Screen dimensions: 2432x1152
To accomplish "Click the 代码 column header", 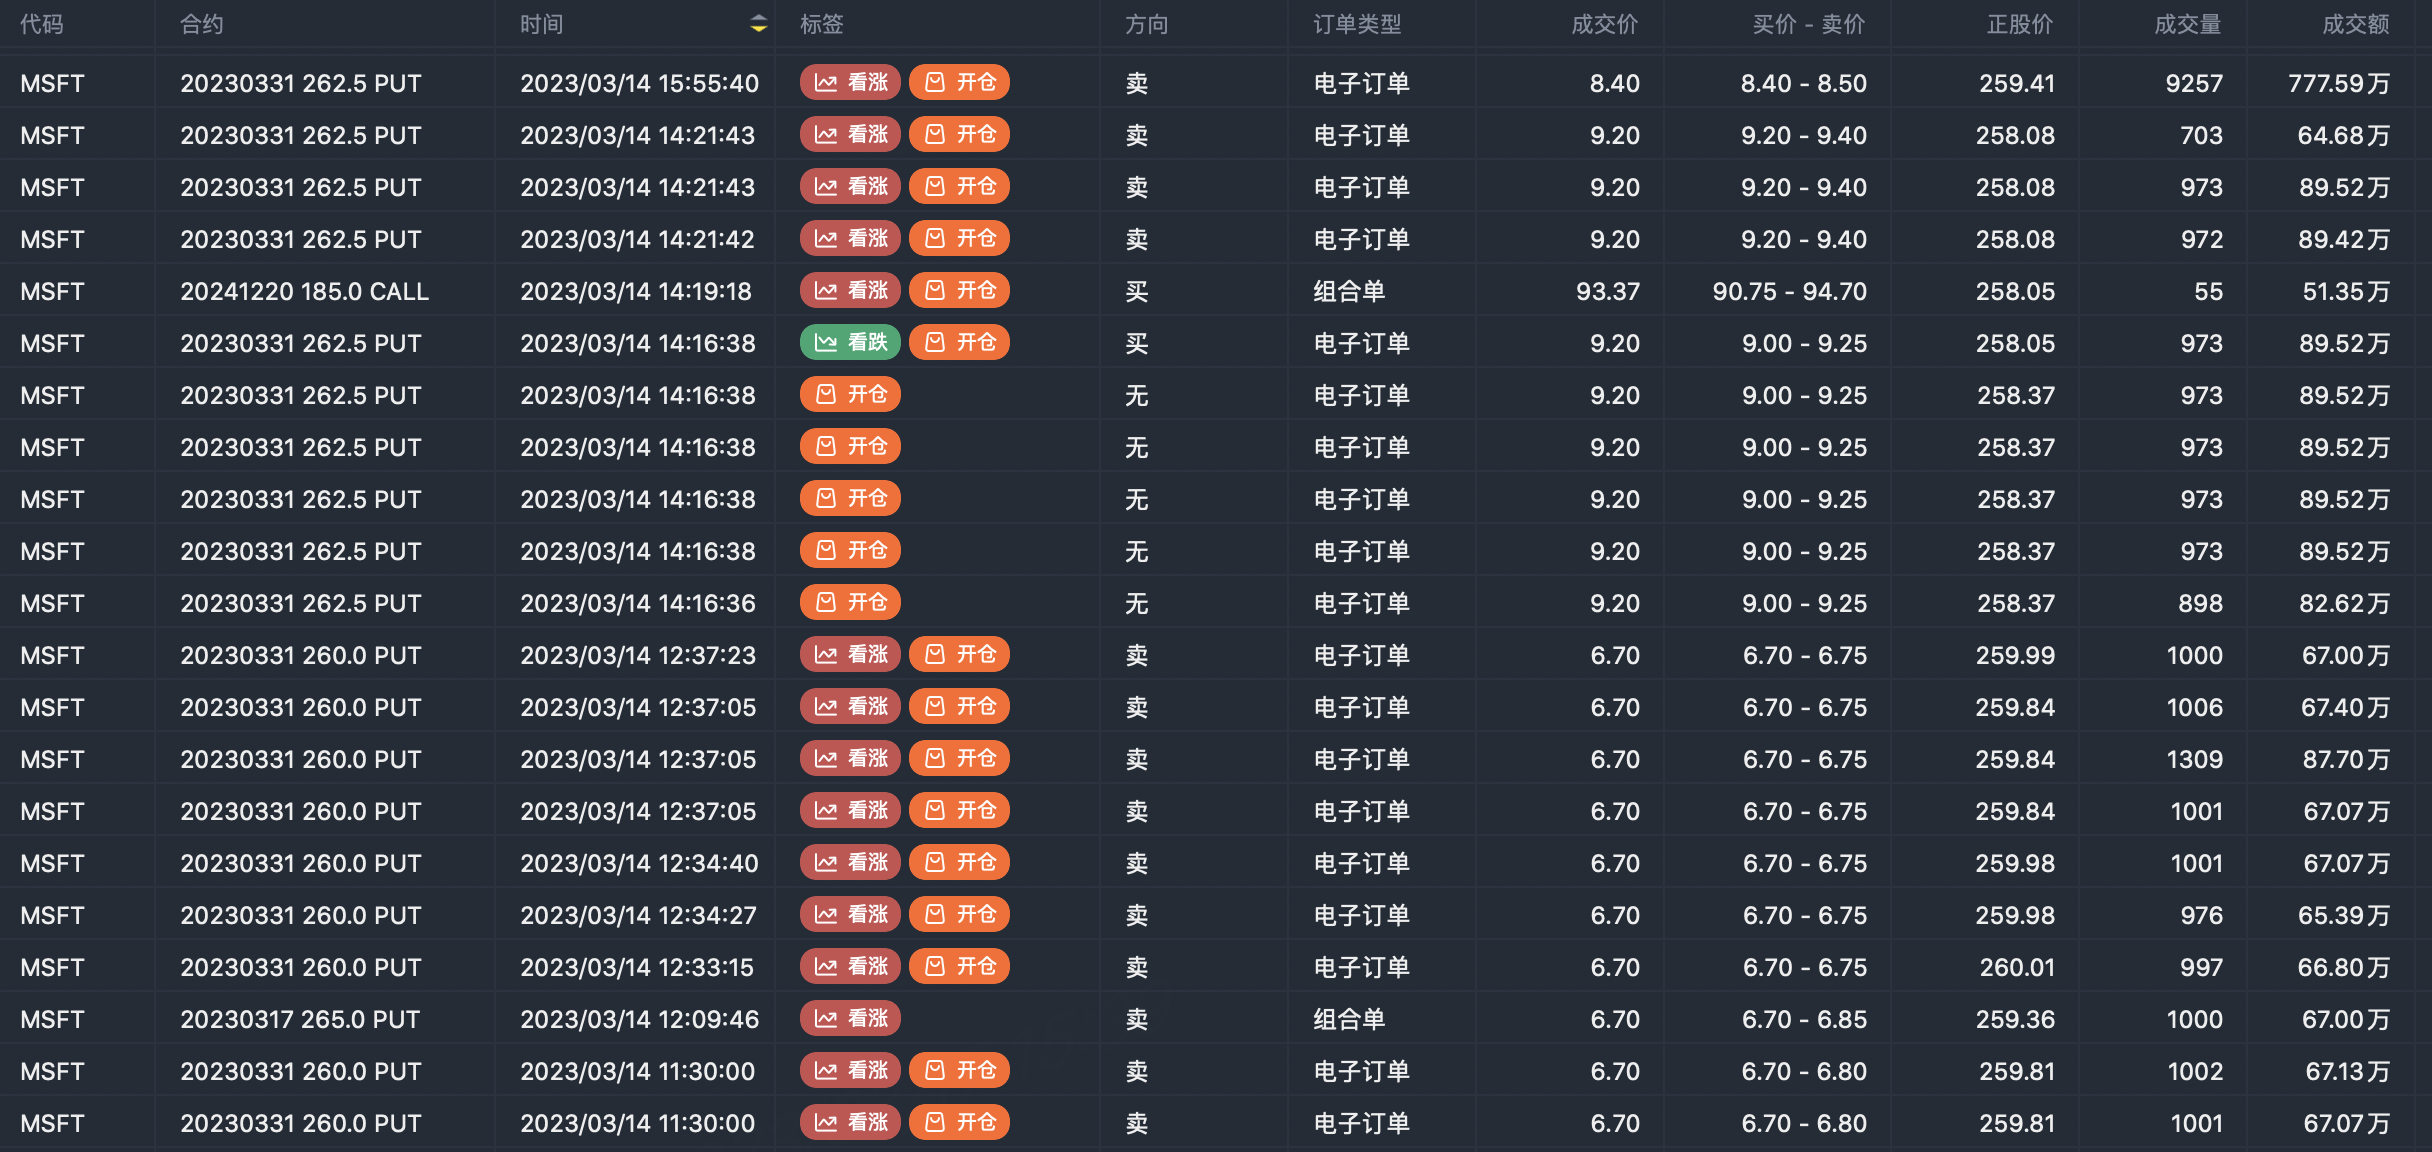I will point(42,24).
